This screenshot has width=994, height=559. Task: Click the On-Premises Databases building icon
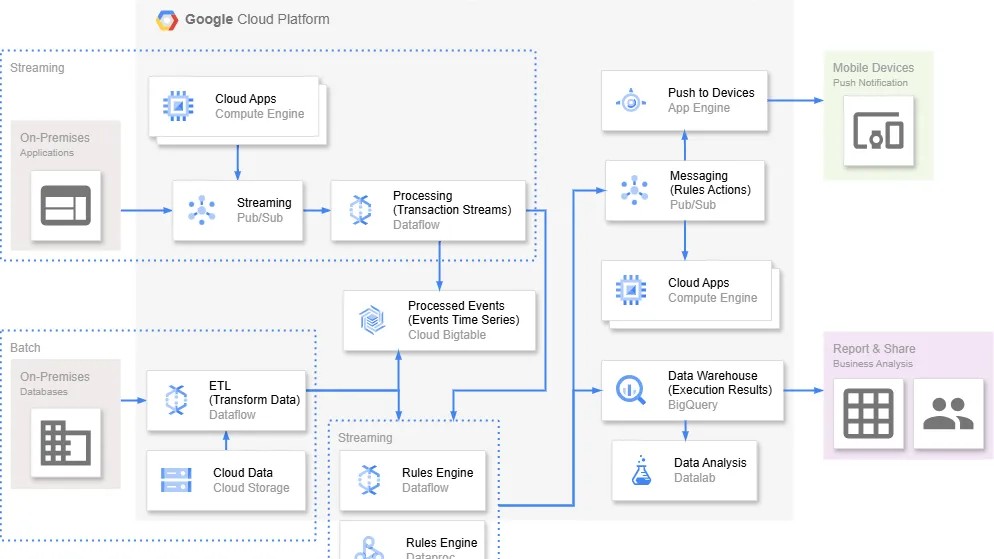coord(66,443)
